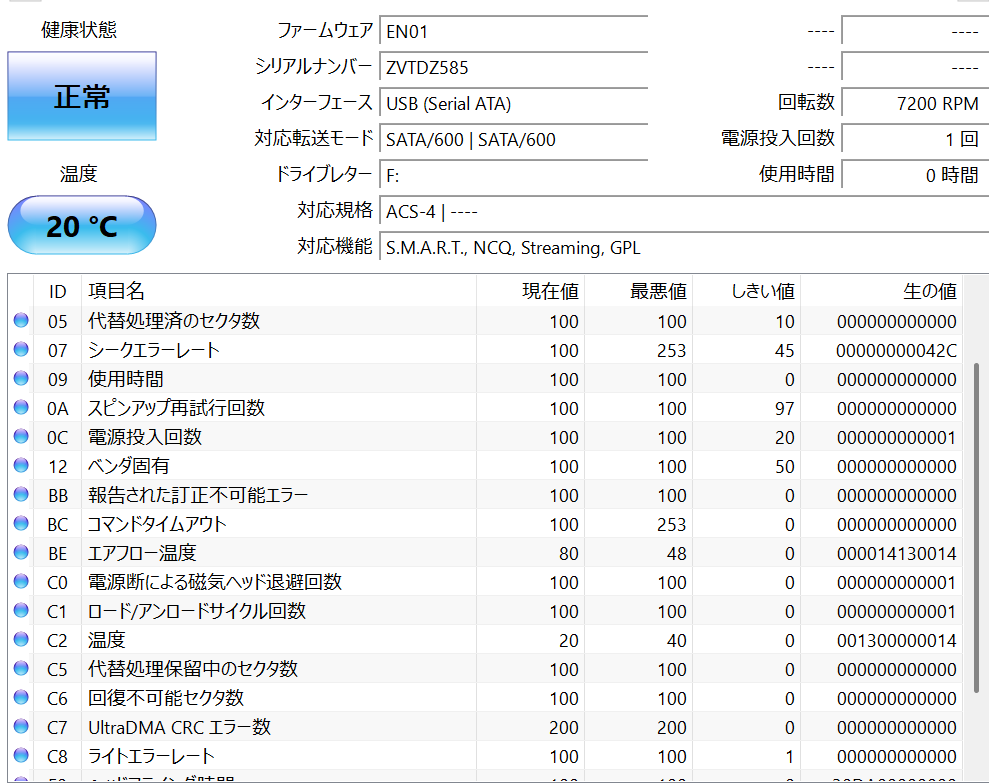Select the コマンドタイムアウト row
This screenshot has width=989, height=783.
tap(486, 524)
